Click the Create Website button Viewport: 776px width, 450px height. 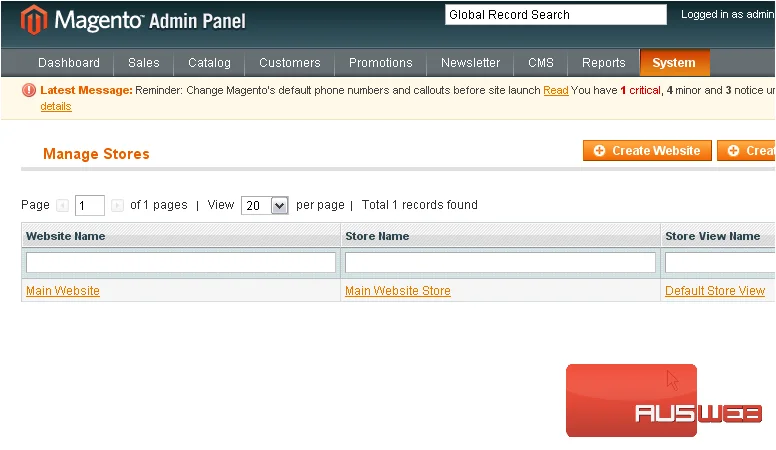(647, 150)
